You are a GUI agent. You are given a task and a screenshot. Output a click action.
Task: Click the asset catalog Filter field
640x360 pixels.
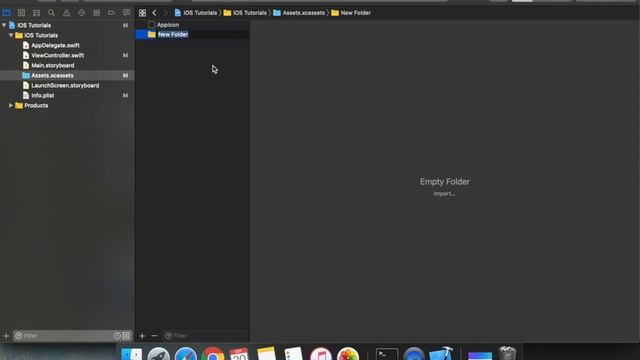click(205, 336)
